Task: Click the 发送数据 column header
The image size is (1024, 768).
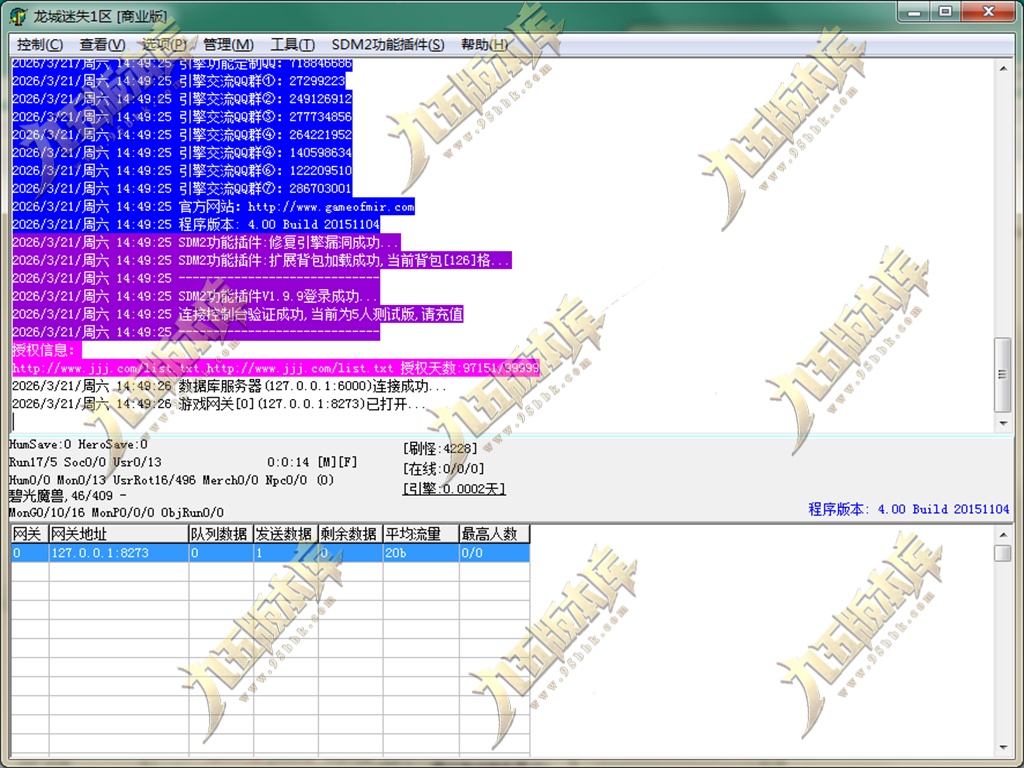Action: tap(285, 534)
